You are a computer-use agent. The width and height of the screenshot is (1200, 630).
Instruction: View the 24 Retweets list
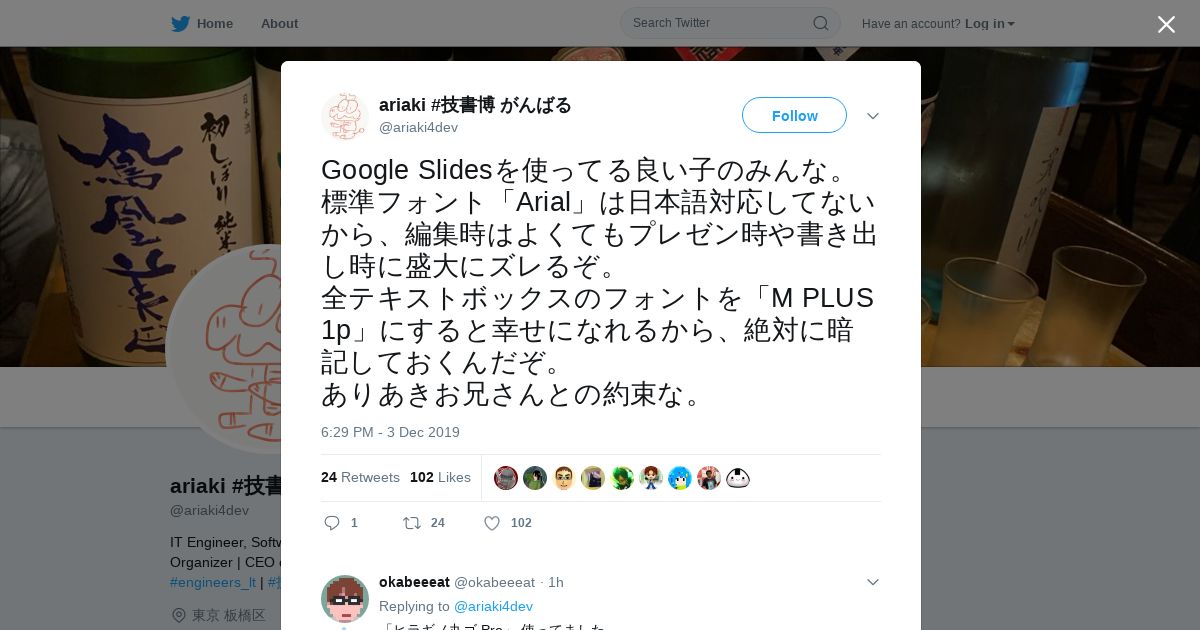[x=360, y=477]
